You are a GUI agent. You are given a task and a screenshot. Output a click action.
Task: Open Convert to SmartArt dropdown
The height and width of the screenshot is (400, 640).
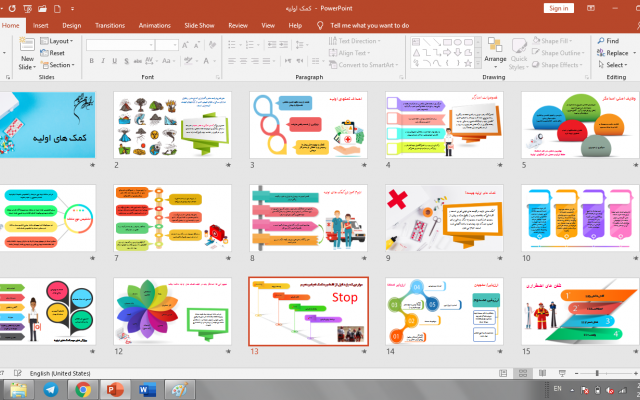[x=364, y=64]
